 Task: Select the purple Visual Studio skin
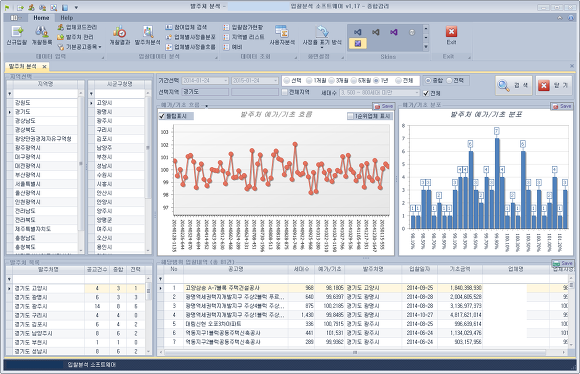pyautogui.click(x=394, y=32)
